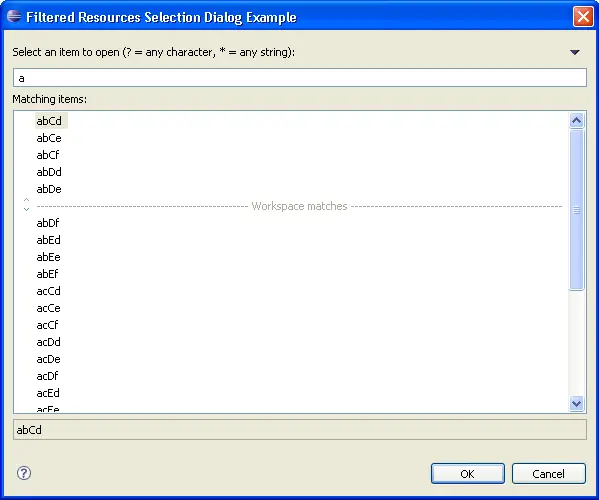Select the acDe item
The height and width of the screenshot is (500, 599).
click(x=49, y=359)
